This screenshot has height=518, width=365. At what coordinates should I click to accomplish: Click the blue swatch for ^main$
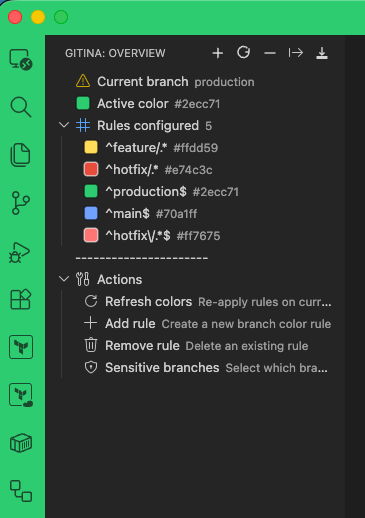(91, 213)
